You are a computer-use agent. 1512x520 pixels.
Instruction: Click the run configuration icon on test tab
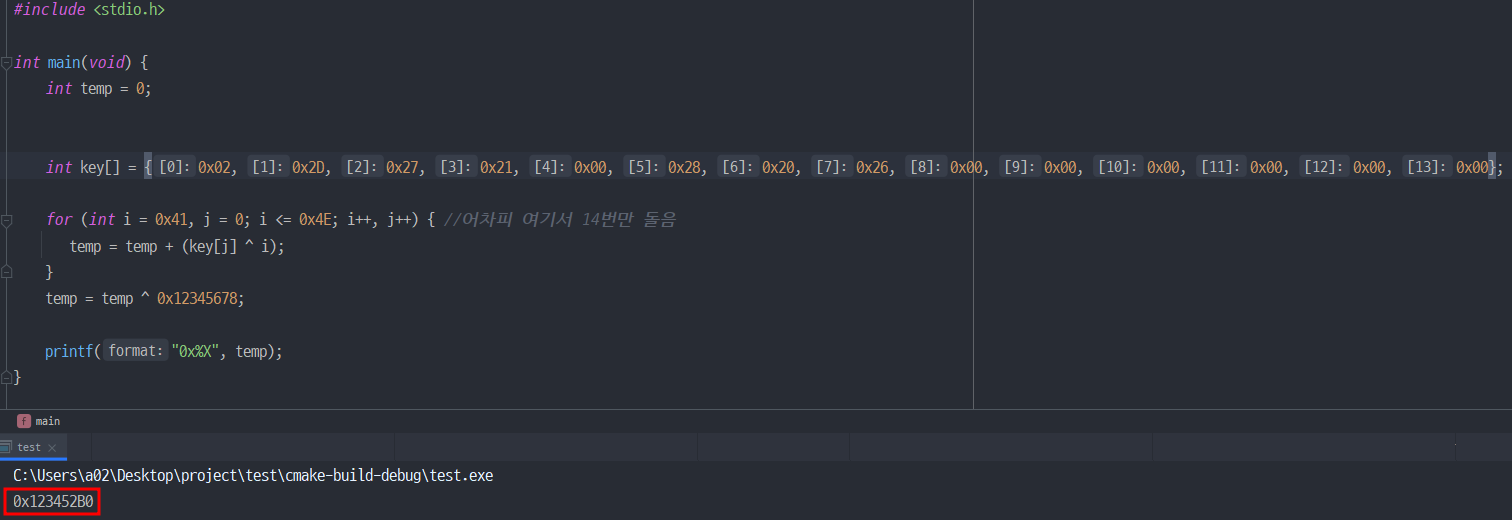(6, 447)
